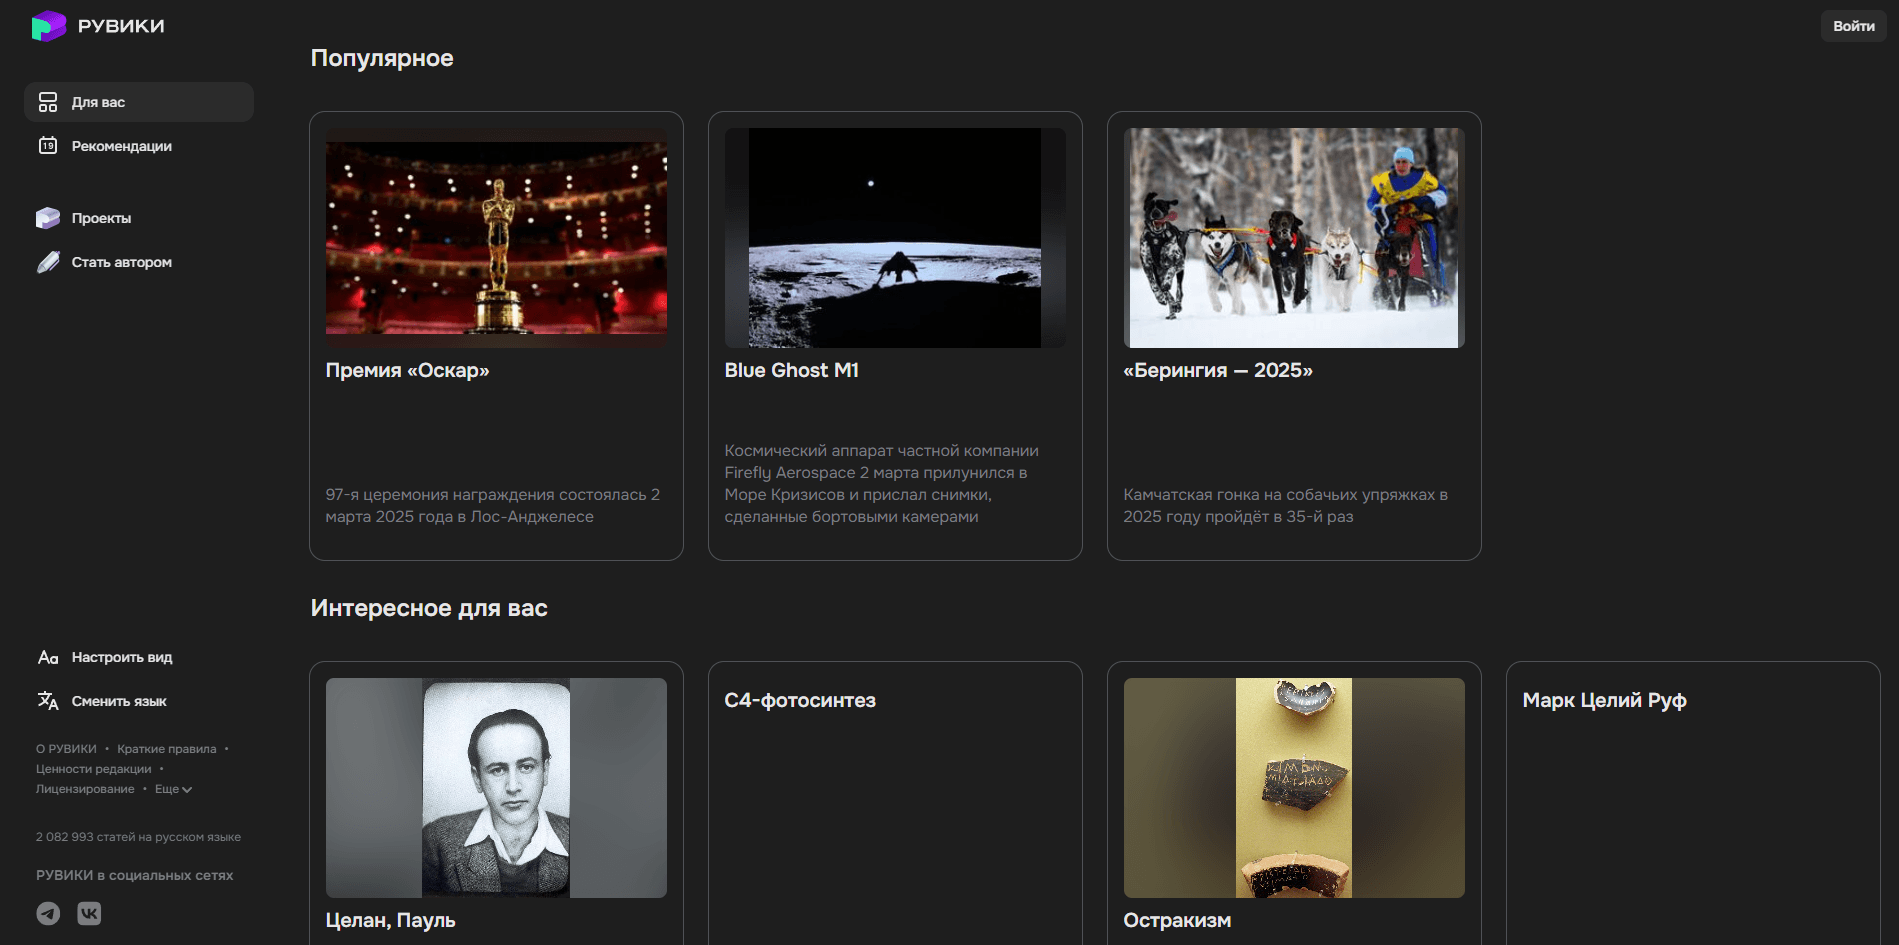Open the sled dogs race thumbnail
The width and height of the screenshot is (1899, 945).
tap(1294, 238)
